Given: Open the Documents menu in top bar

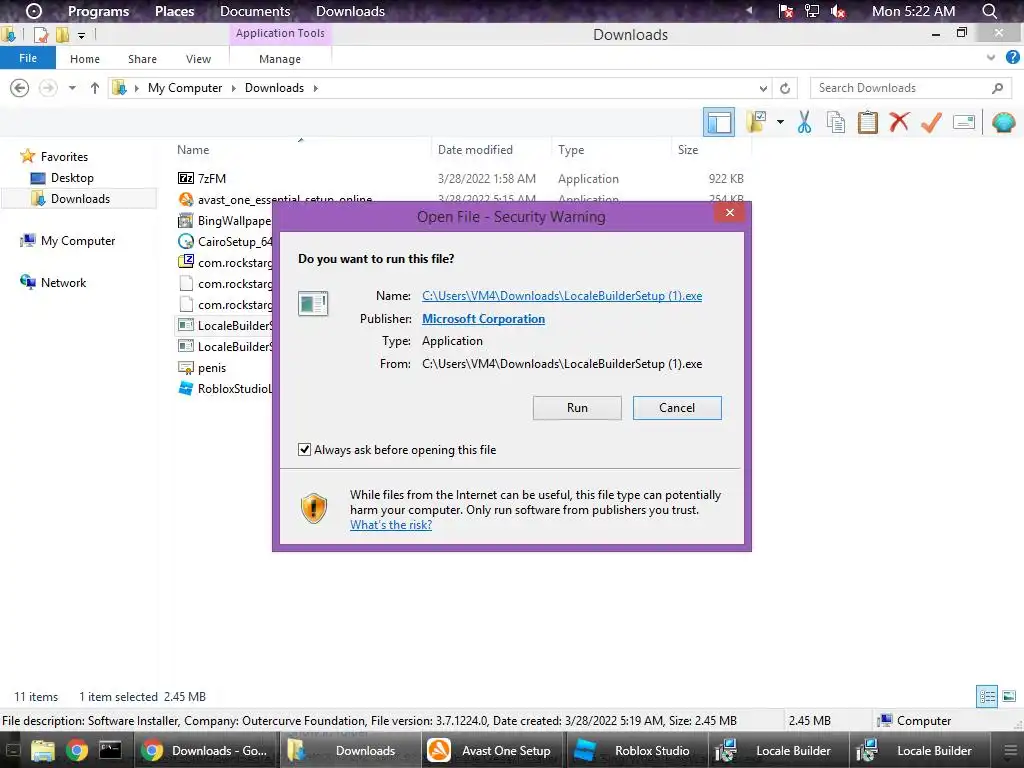Looking at the screenshot, I should (255, 11).
